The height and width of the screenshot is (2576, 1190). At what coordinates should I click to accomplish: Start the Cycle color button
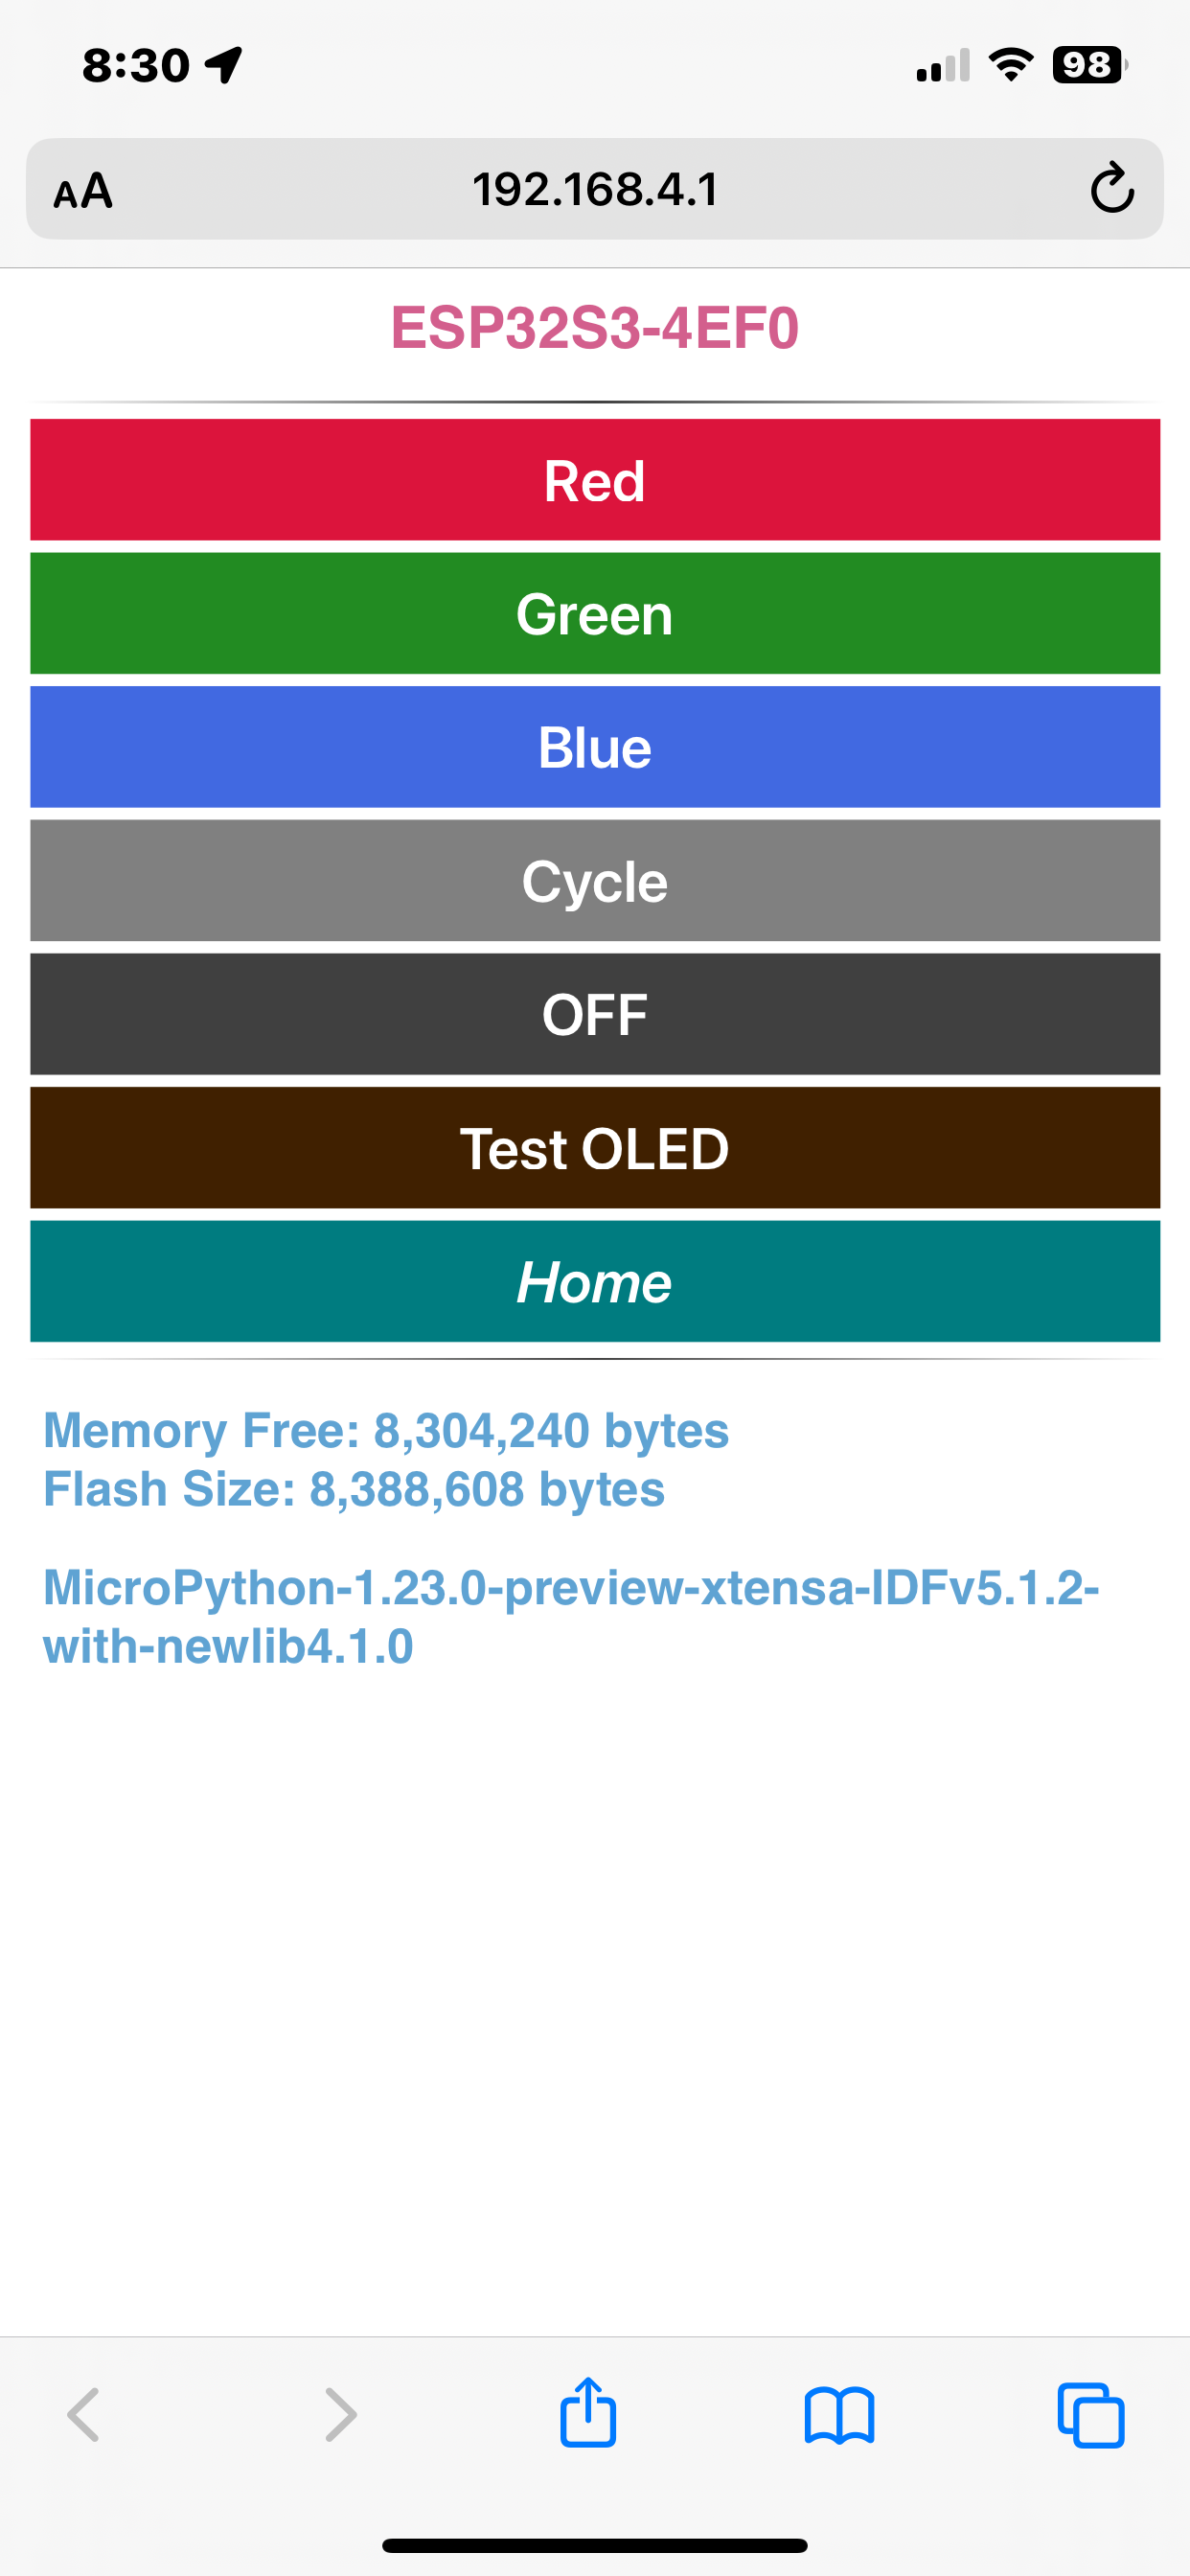click(x=595, y=880)
